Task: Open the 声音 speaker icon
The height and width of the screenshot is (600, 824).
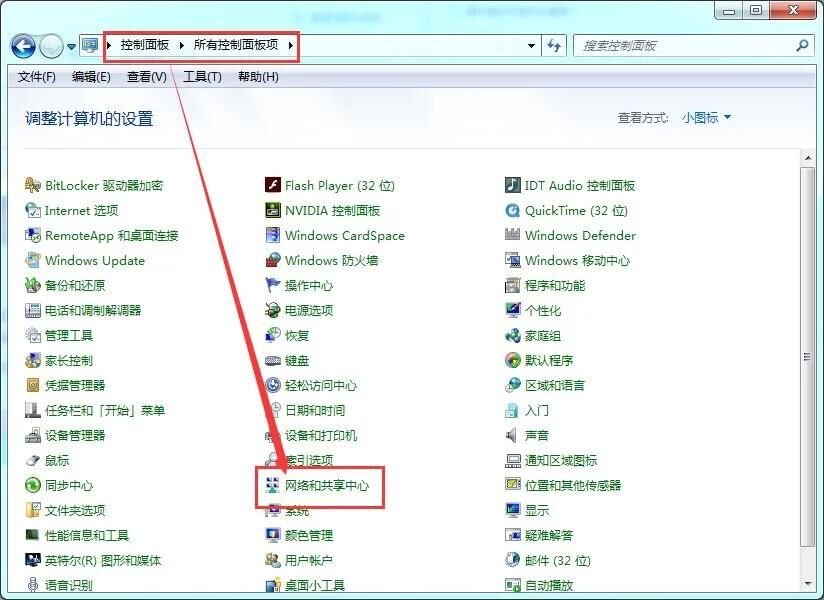Action: click(x=511, y=436)
